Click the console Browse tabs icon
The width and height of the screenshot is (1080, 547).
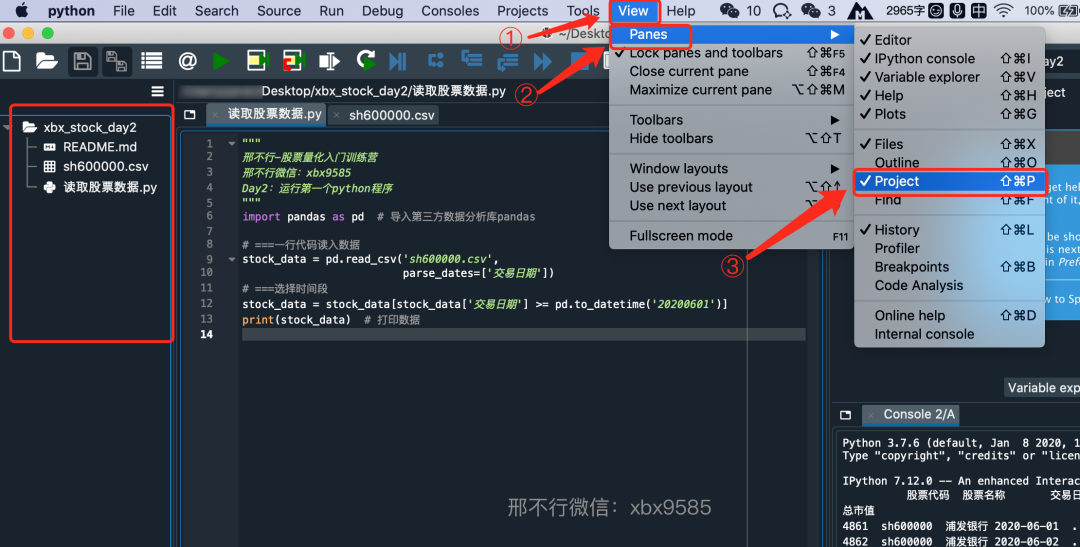[846, 415]
